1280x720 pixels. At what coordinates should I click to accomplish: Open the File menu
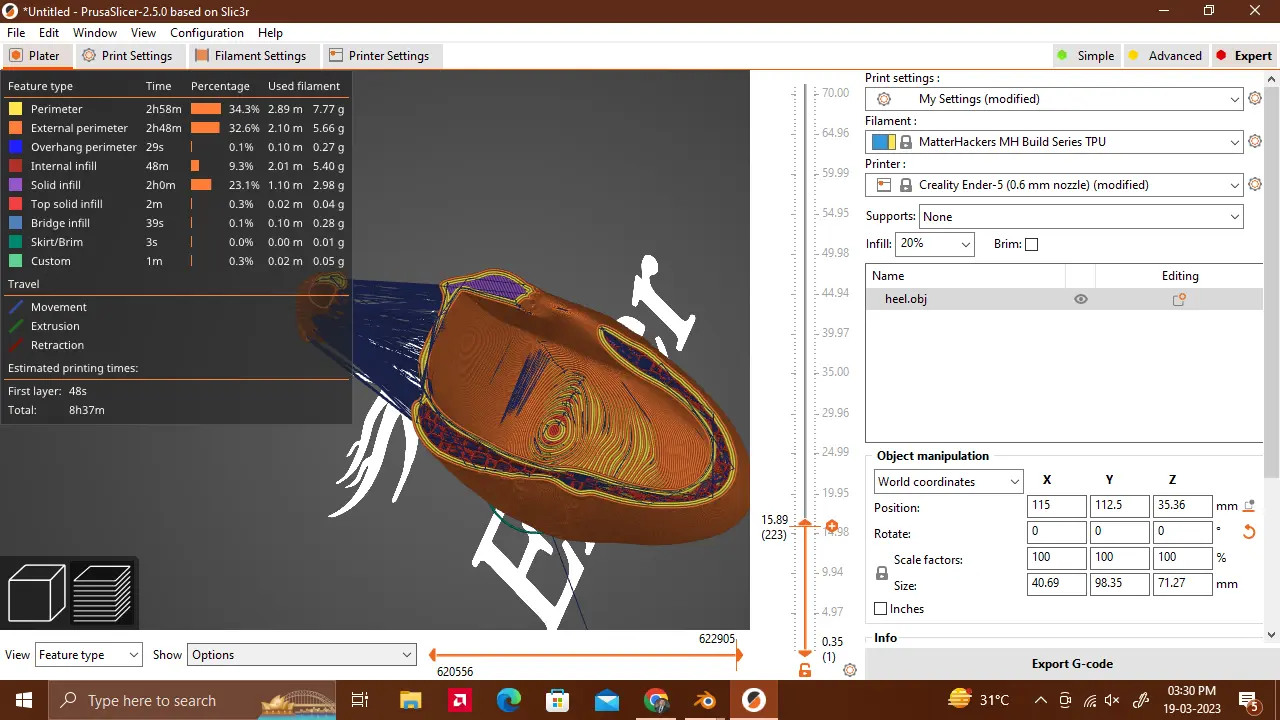(16, 33)
